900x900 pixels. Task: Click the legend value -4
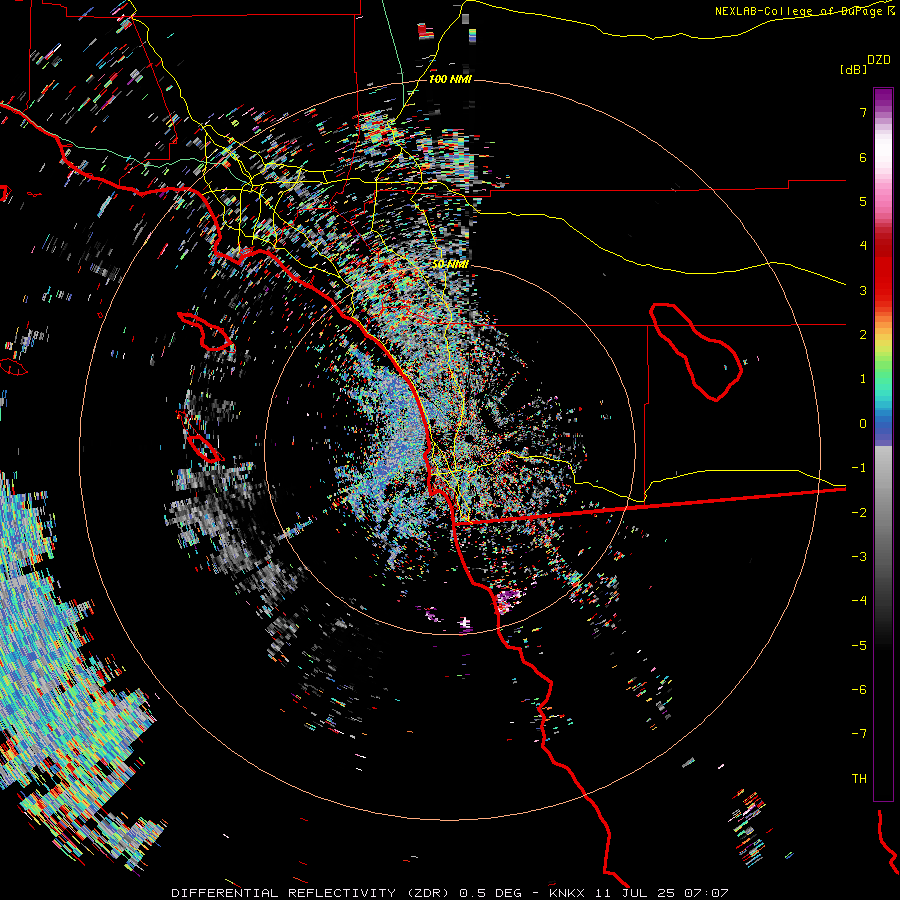point(859,601)
